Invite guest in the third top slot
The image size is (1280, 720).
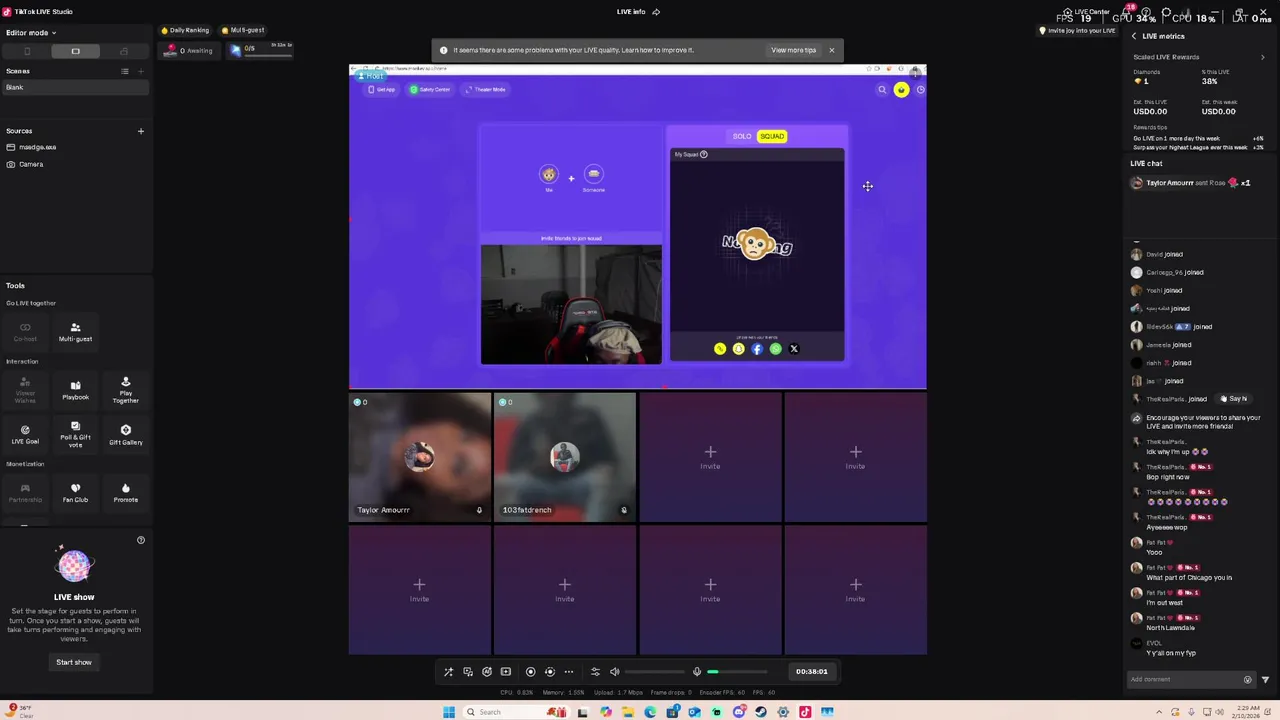pos(710,457)
